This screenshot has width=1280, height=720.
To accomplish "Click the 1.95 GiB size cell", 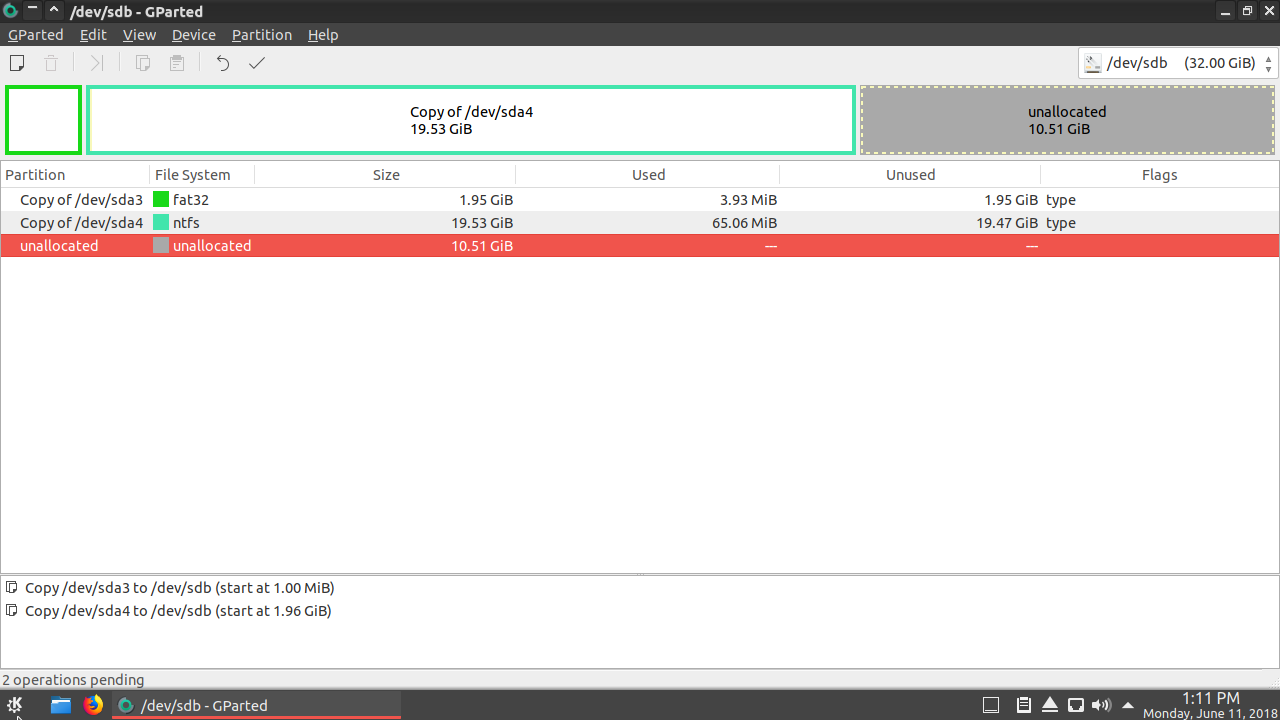I will [x=486, y=200].
